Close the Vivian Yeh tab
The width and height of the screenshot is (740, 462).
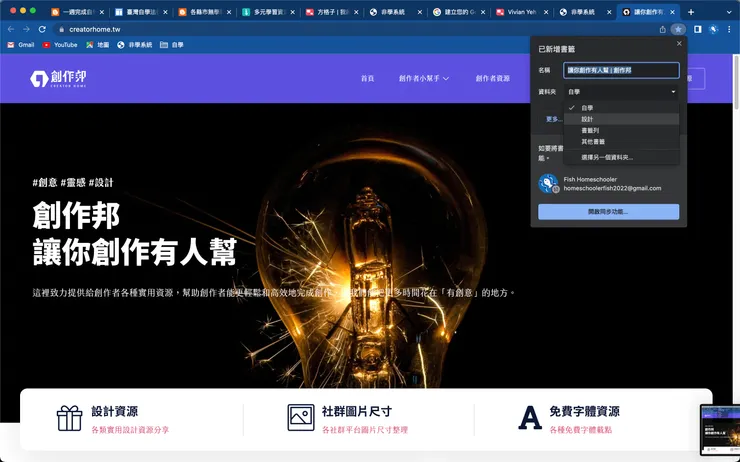(547, 12)
